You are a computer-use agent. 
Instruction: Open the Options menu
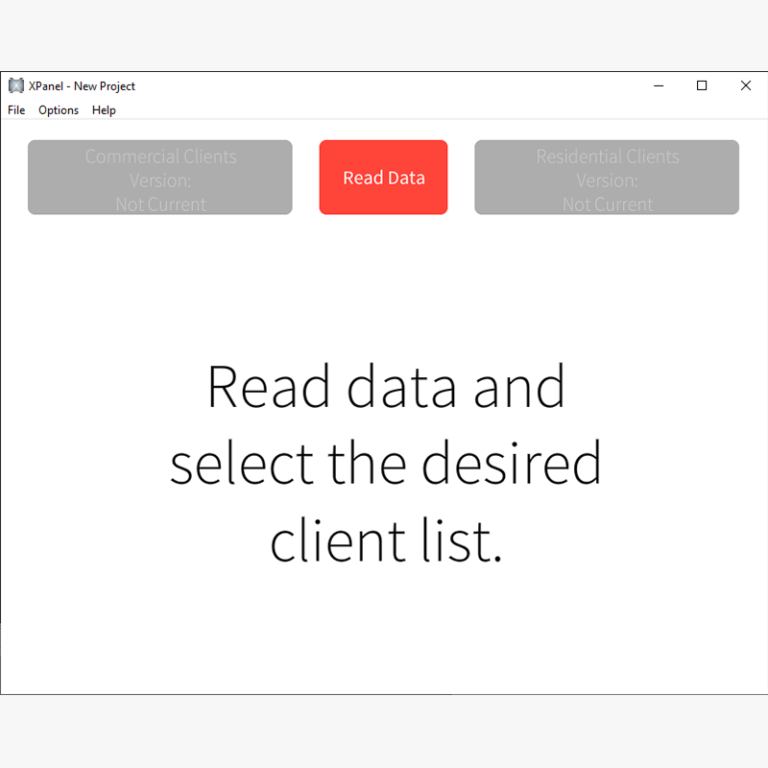(x=58, y=110)
